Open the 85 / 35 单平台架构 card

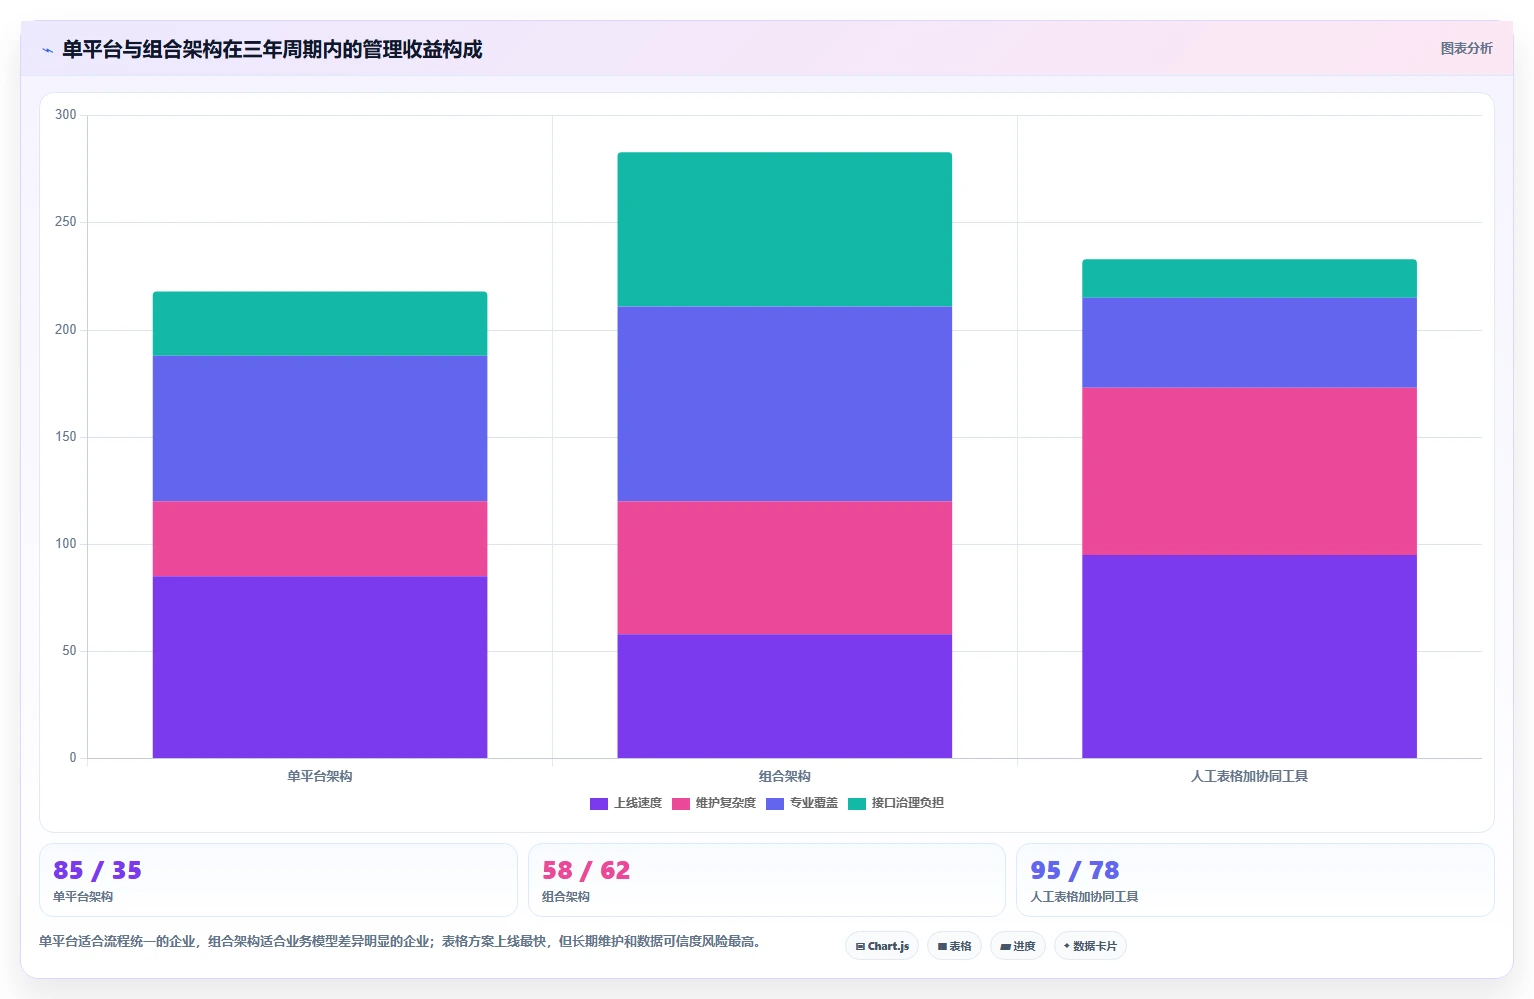278,880
